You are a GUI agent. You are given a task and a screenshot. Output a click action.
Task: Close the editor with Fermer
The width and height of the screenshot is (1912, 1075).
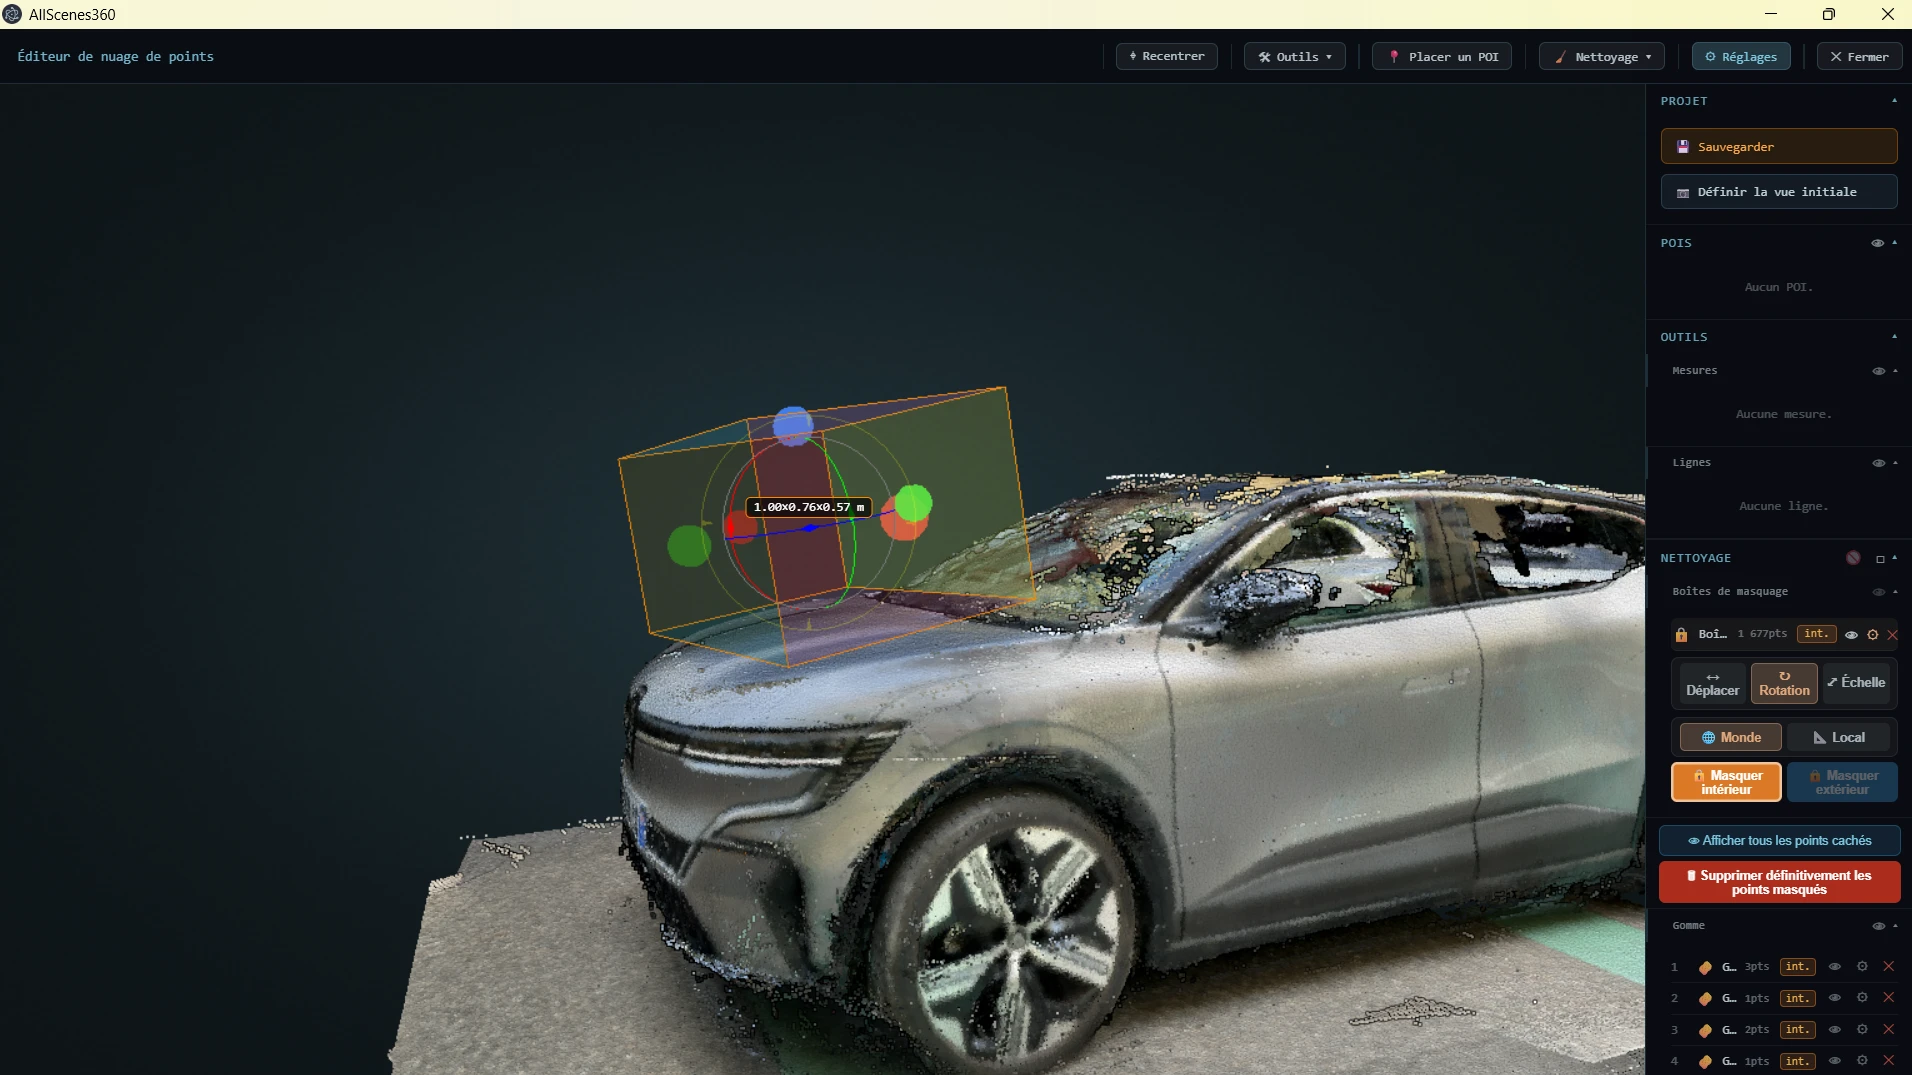(1859, 57)
